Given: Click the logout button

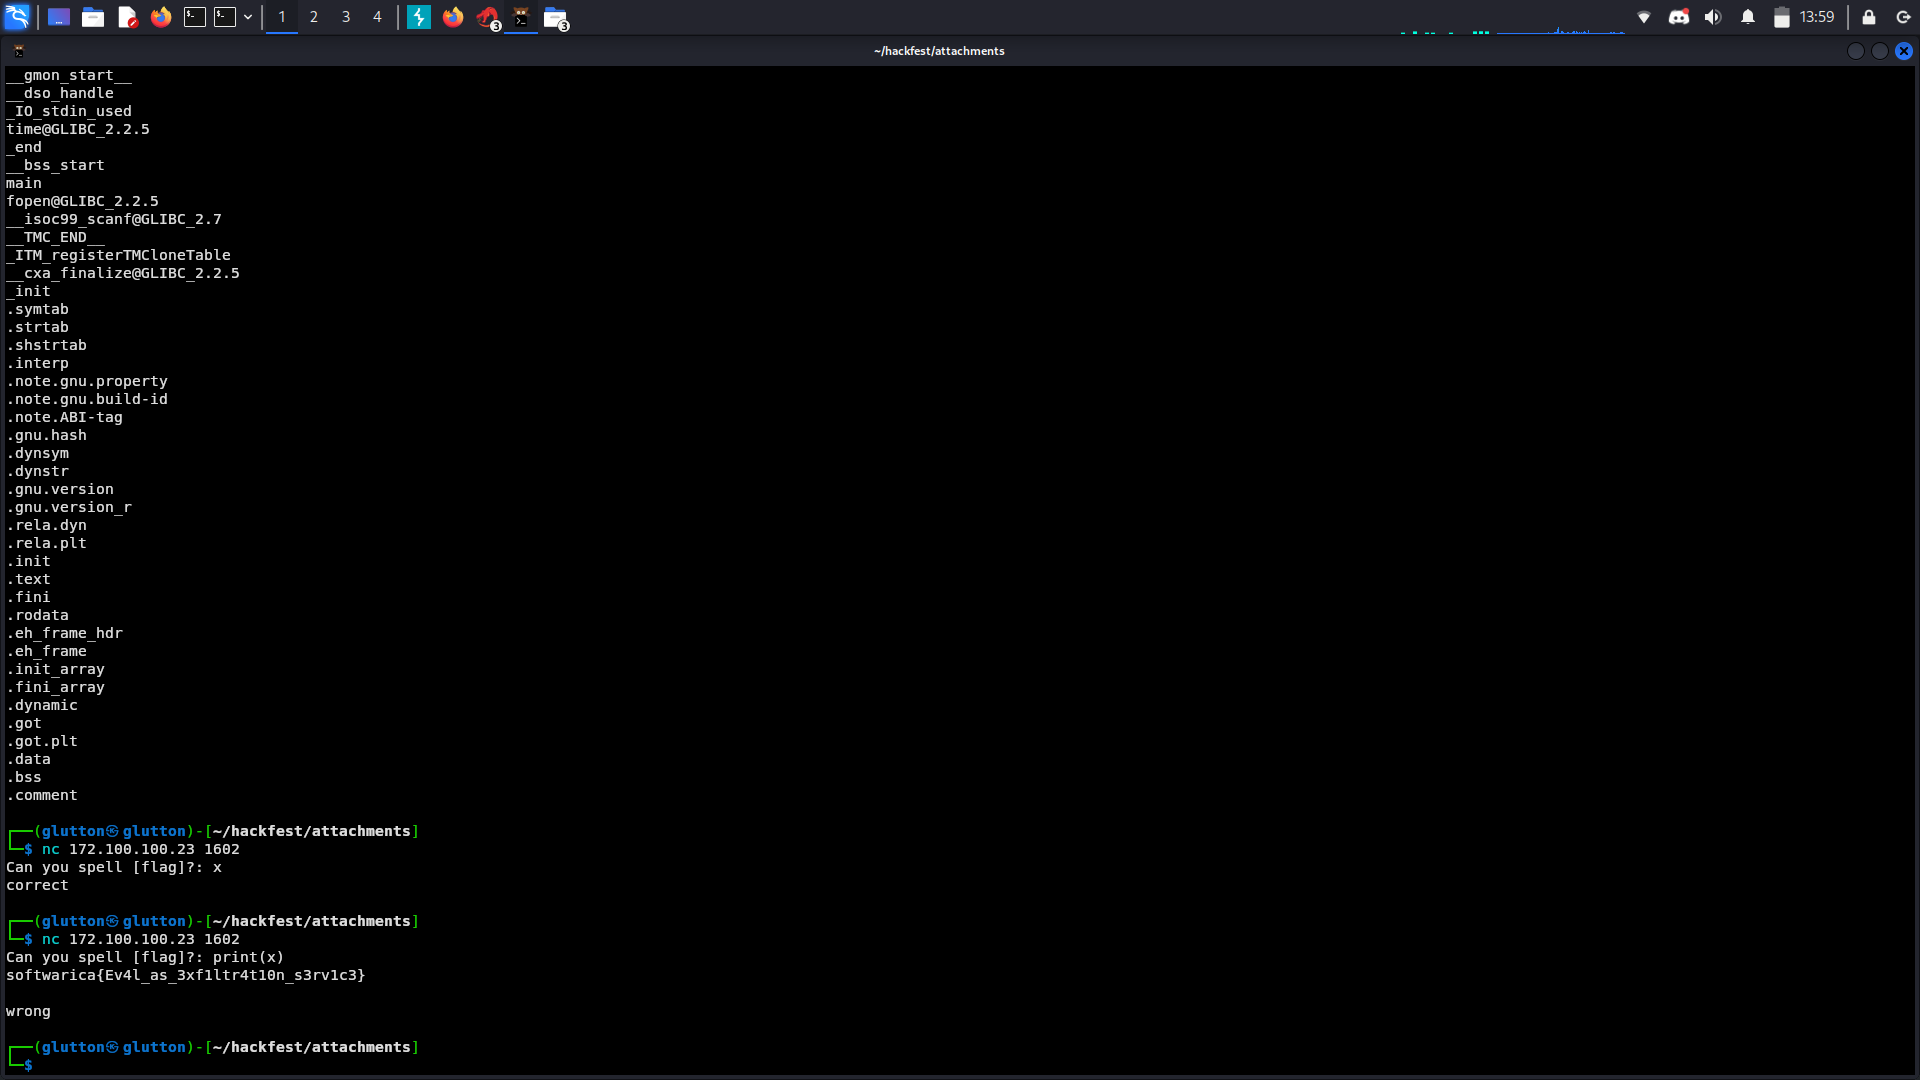Looking at the screenshot, I should coord(1903,16).
